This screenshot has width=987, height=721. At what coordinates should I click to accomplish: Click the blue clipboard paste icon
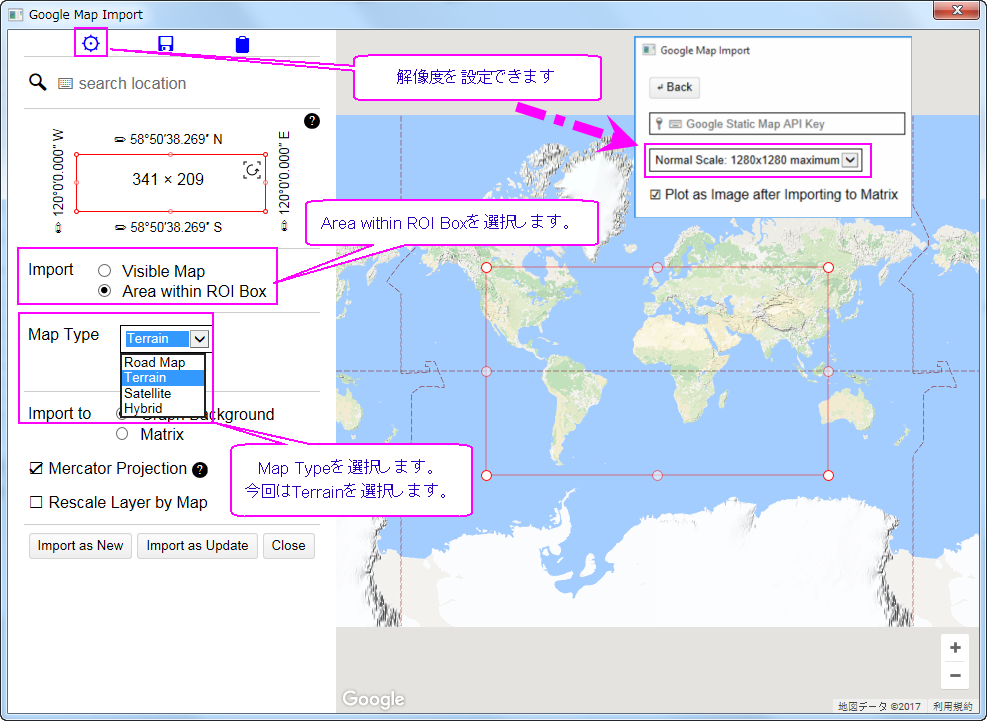pyautogui.click(x=242, y=44)
